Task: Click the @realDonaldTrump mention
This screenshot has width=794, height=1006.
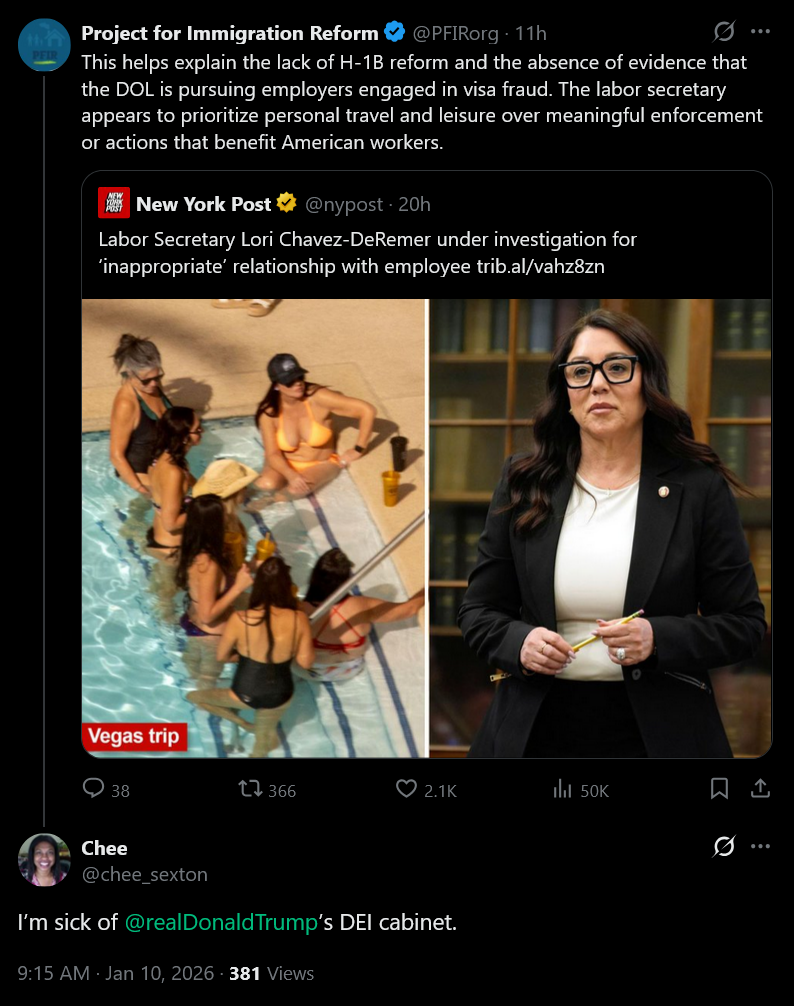Action: click(x=221, y=922)
